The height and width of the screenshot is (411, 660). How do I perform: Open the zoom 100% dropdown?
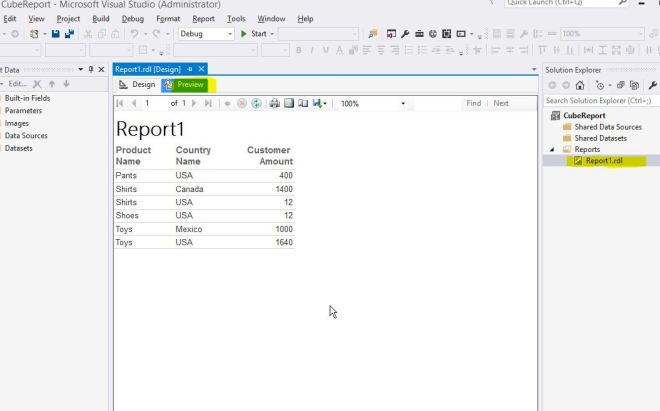click(403, 103)
